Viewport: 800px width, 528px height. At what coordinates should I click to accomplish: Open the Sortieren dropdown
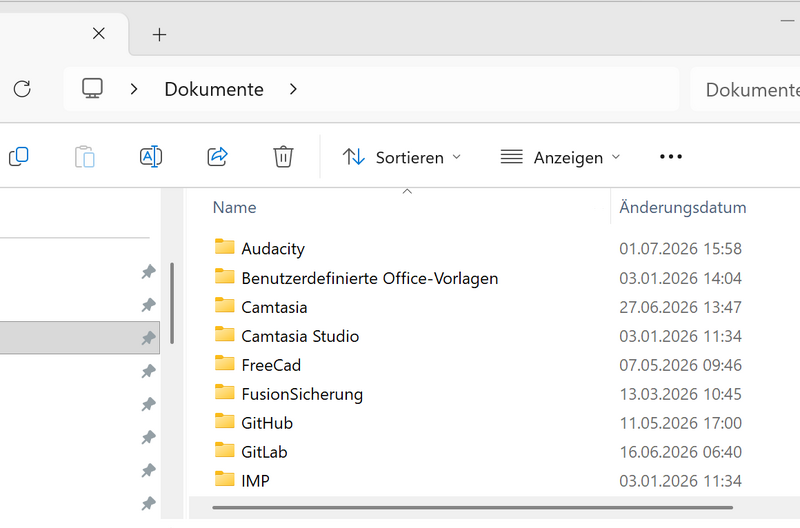click(402, 157)
